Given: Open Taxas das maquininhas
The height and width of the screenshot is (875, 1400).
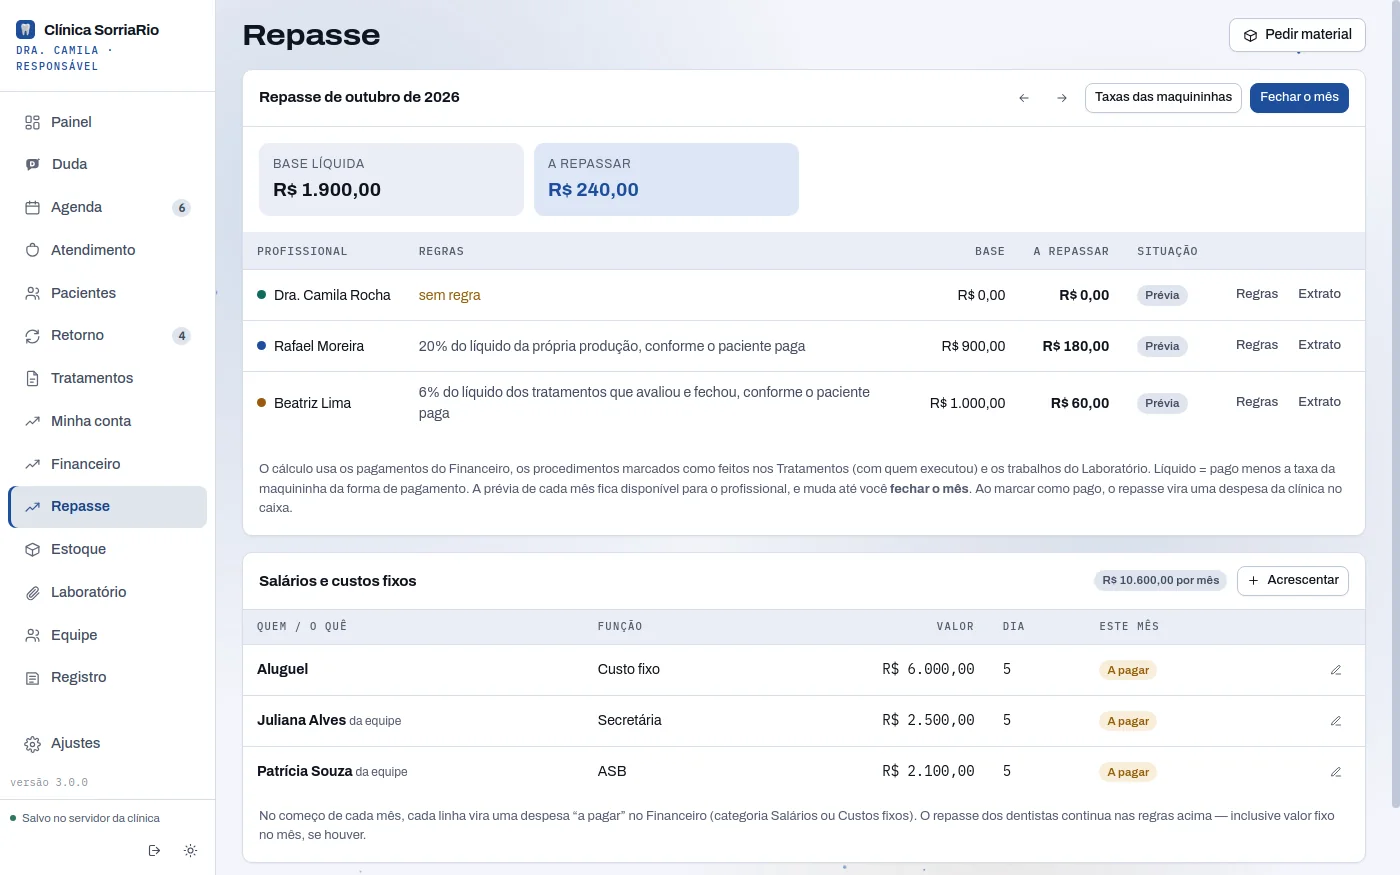Looking at the screenshot, I should [x=1163, y=98].
